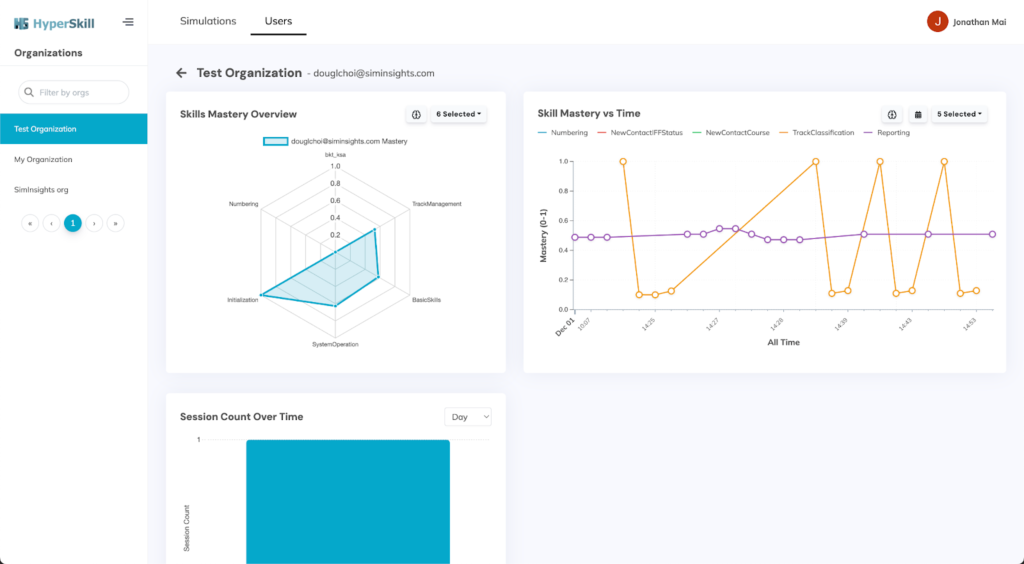Screen dimensions: 1024x564
Task: Click the HyperSkill logo
Action: pos(54,22)
